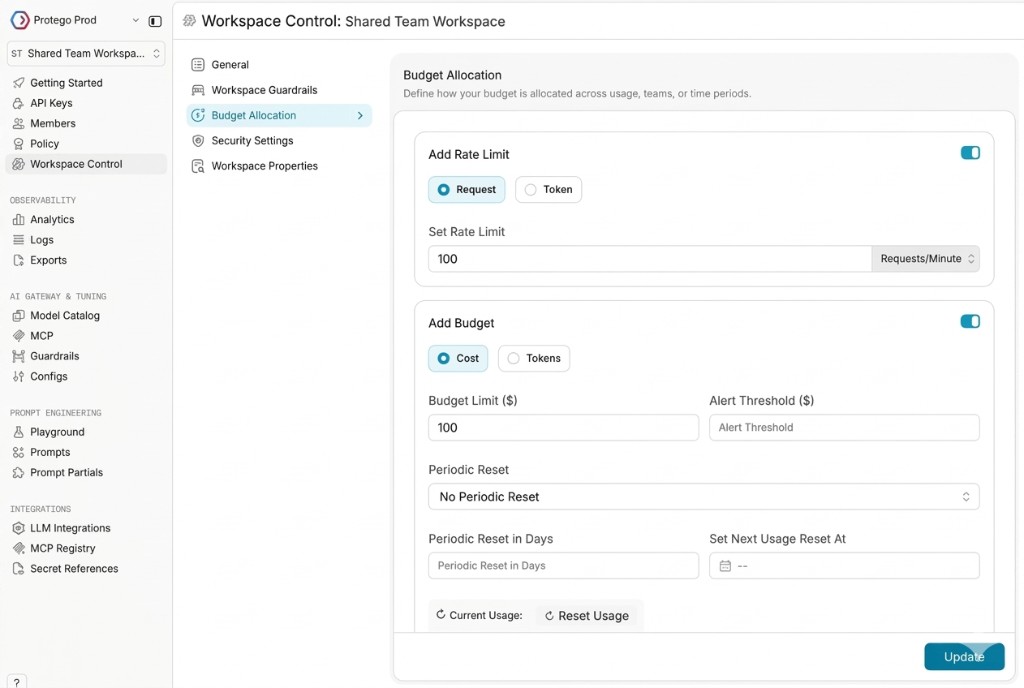Open Getting Started page link
This screenshot has height=688, width=1024.
click(66, 83)
